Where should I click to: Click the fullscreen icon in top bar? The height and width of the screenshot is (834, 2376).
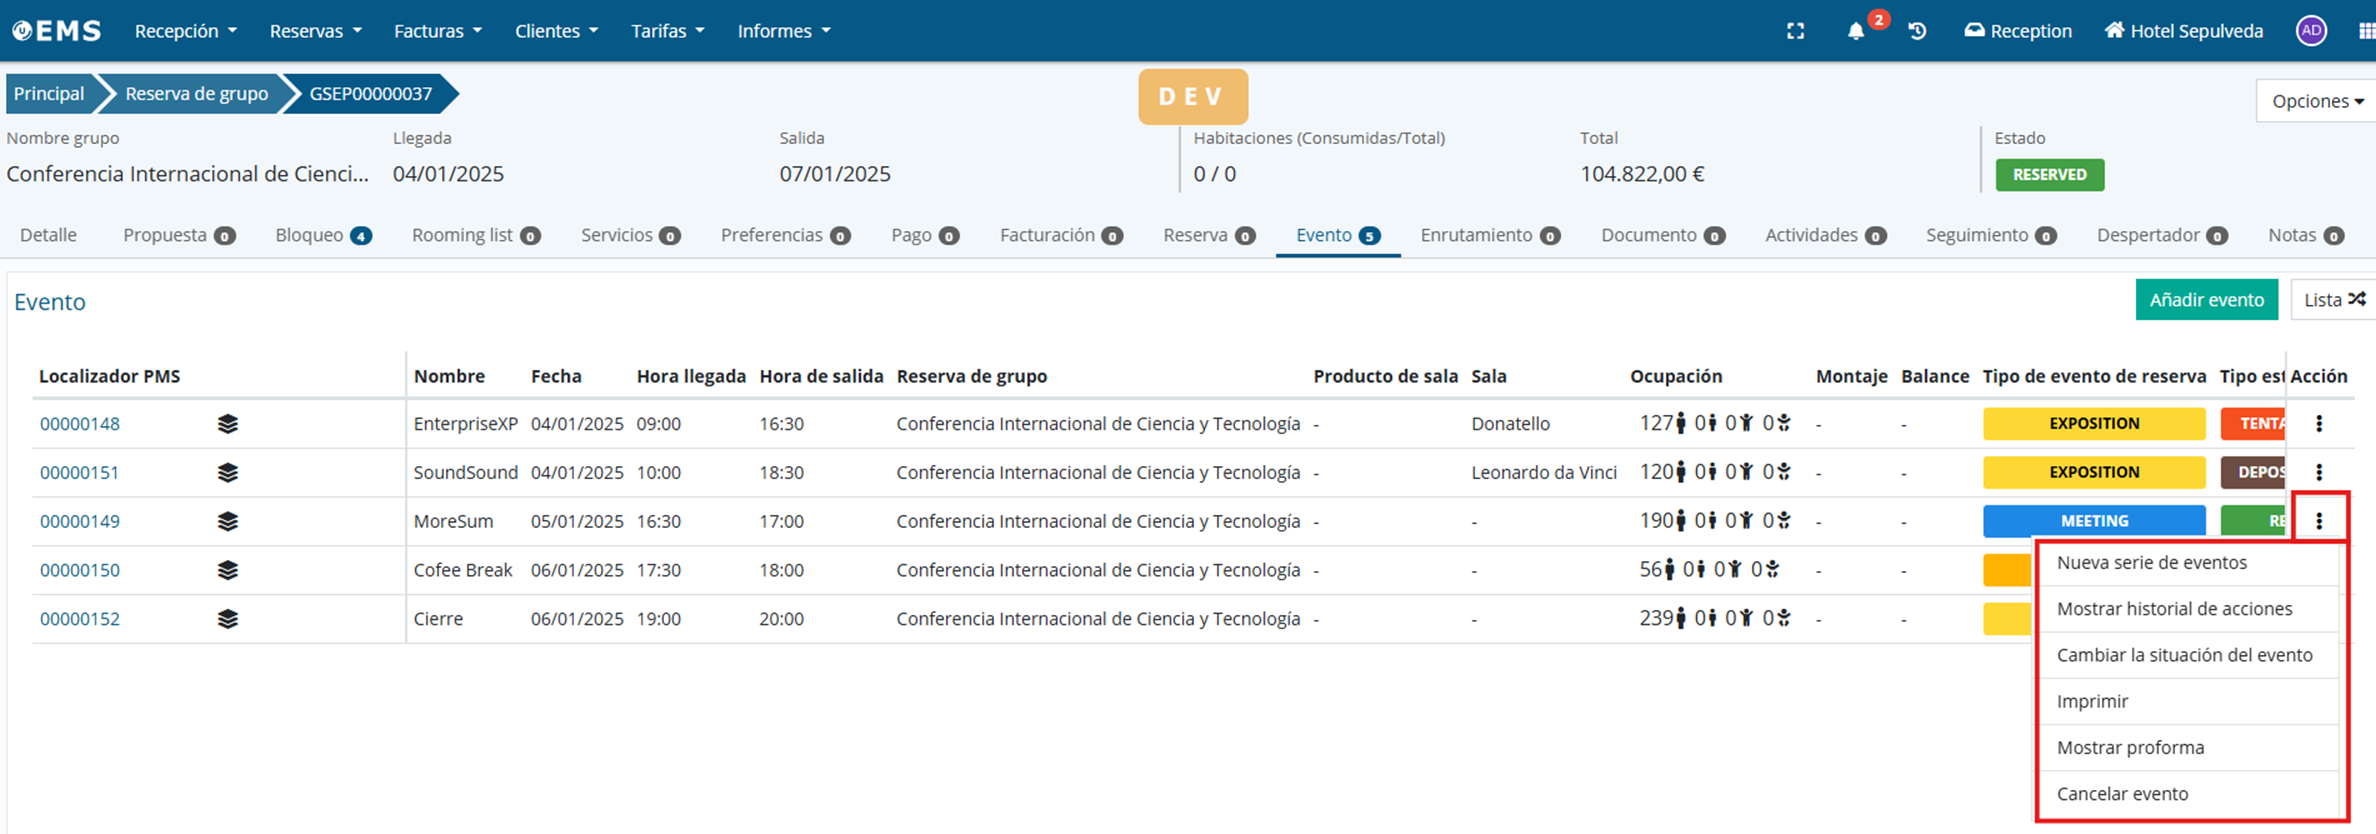(1795, 31)
